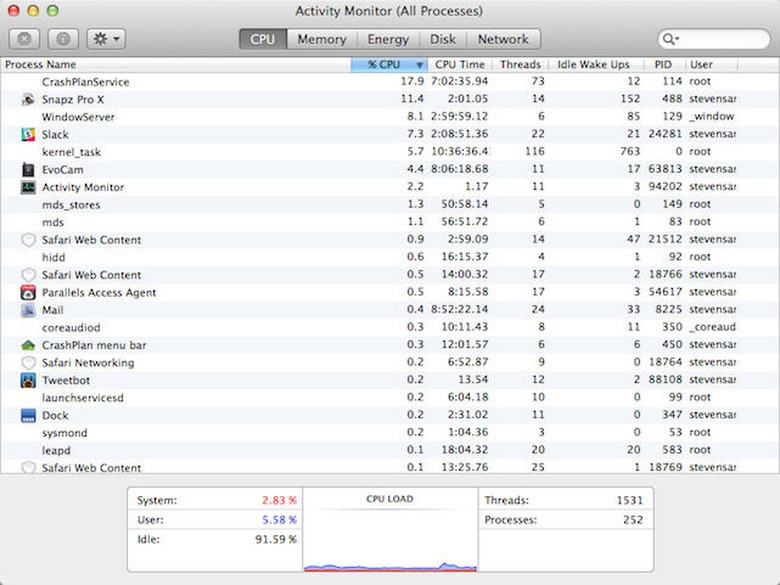Click the Processes count 252

pos(633,520)
